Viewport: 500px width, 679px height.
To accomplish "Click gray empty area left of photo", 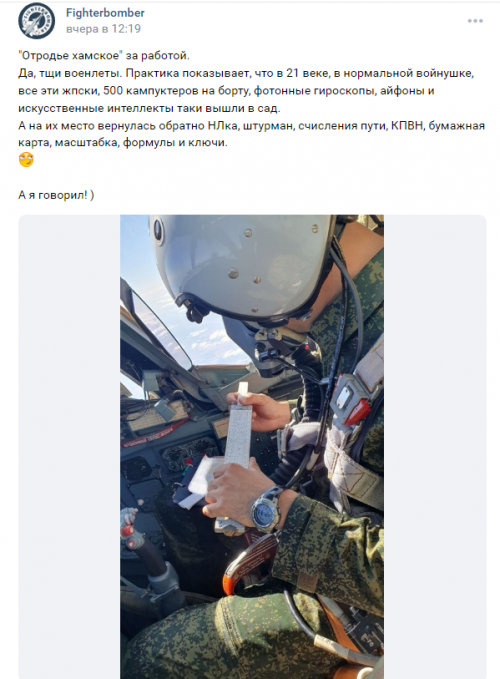I will [69, 447].
